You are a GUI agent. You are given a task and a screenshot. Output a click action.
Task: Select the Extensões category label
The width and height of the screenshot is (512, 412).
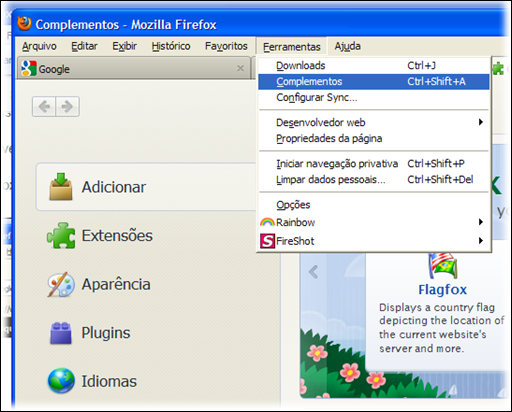pos(117,235)
